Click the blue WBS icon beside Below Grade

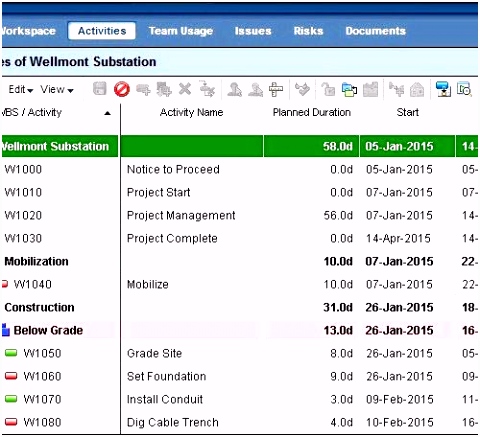6,330
